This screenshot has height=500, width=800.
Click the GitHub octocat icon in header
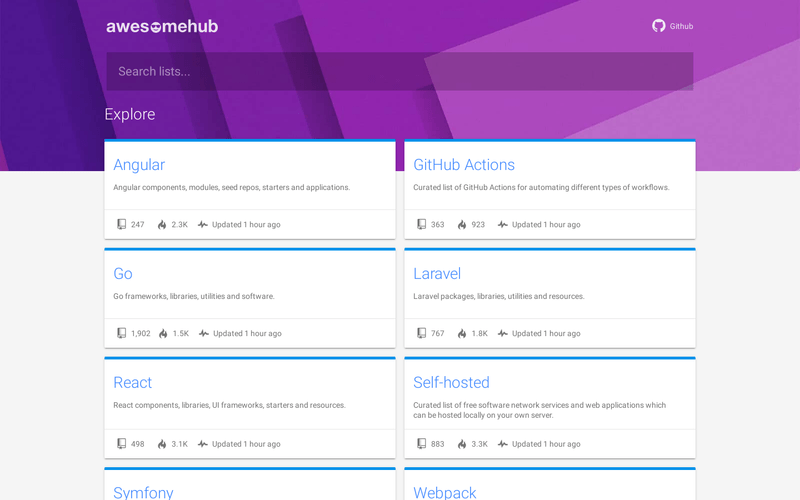659,26
